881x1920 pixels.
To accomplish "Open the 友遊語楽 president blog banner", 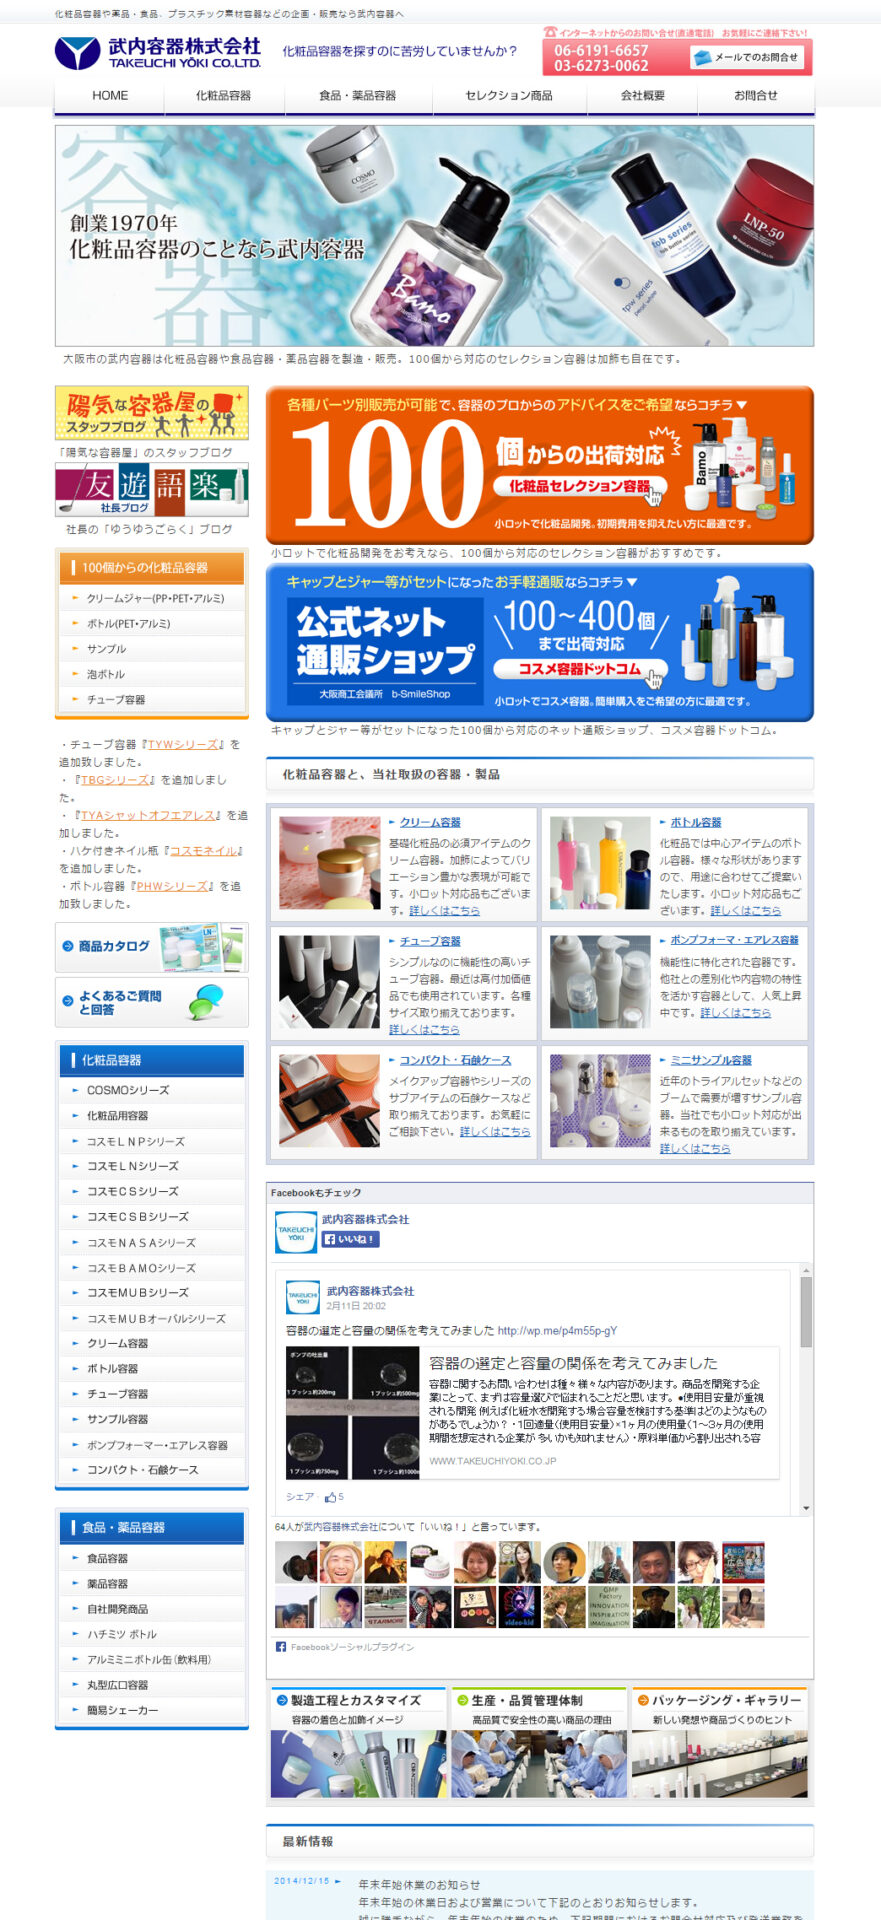I will pos(152,489).
